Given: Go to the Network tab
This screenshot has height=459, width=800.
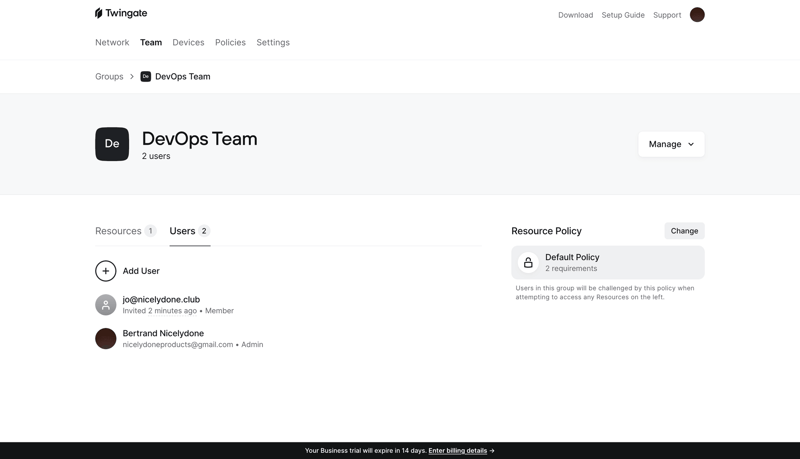Looking at the screenshot, I should 112,42.
